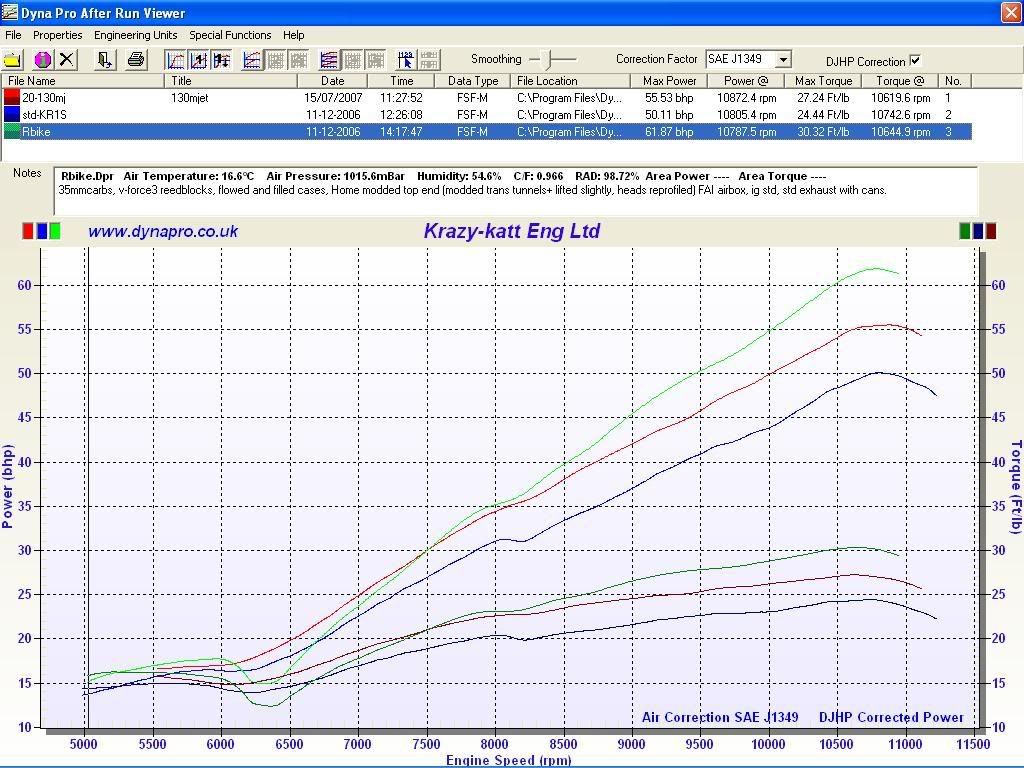Click the Max Power column header
Image resolution: width=1024 pixels, height=768 pixels.
[669, 81]
